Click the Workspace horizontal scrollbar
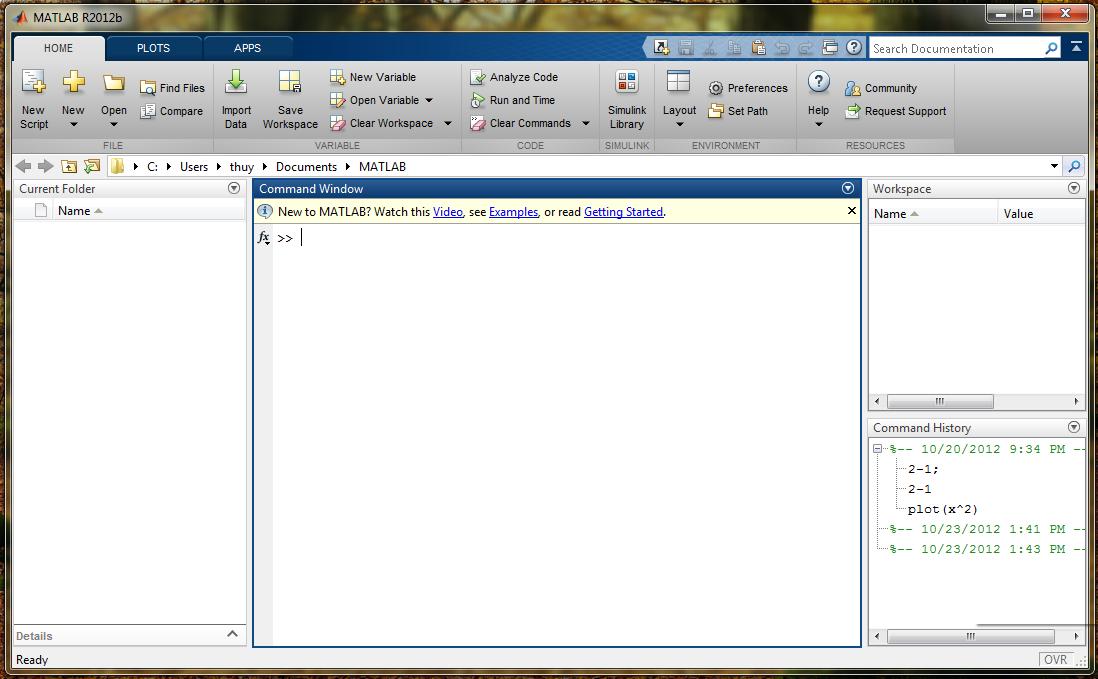The width and height of the screenshot is (1098, 679). click(940, 401)
